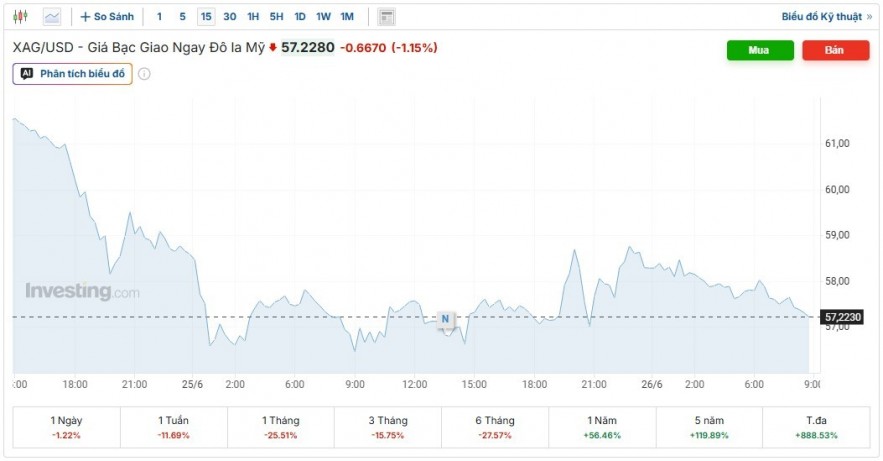Select the 6 Tháng period
883x461 pixels.
point(495,427)
